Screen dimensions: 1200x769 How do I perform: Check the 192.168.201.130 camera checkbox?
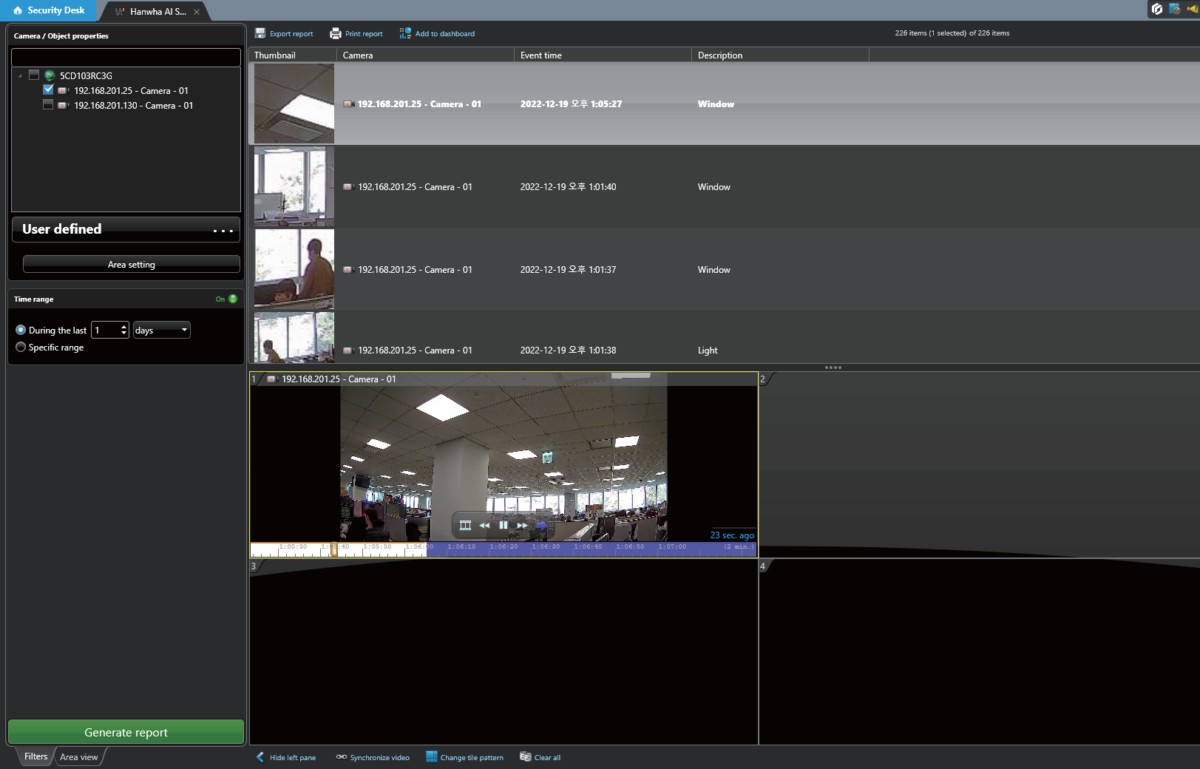click(x=49, y=105)
